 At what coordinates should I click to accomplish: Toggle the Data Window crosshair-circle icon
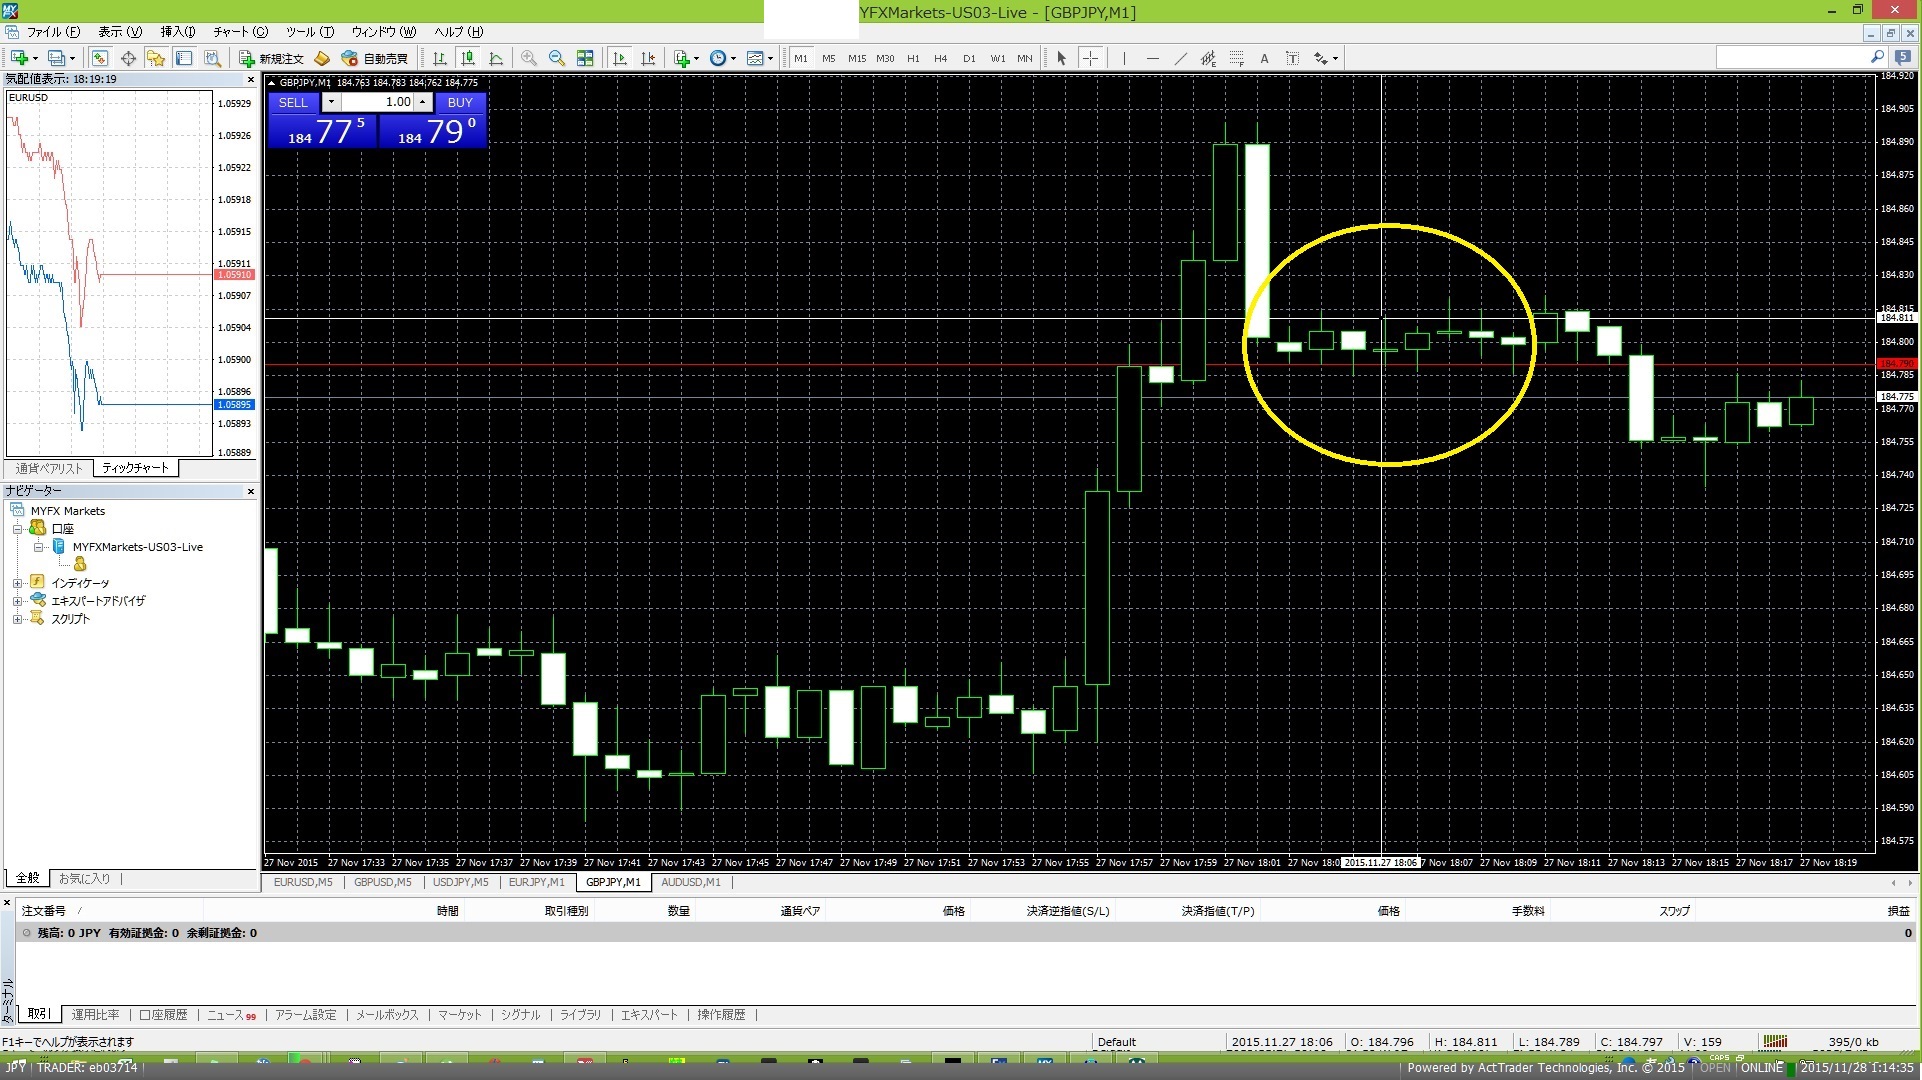coord(128,58)
